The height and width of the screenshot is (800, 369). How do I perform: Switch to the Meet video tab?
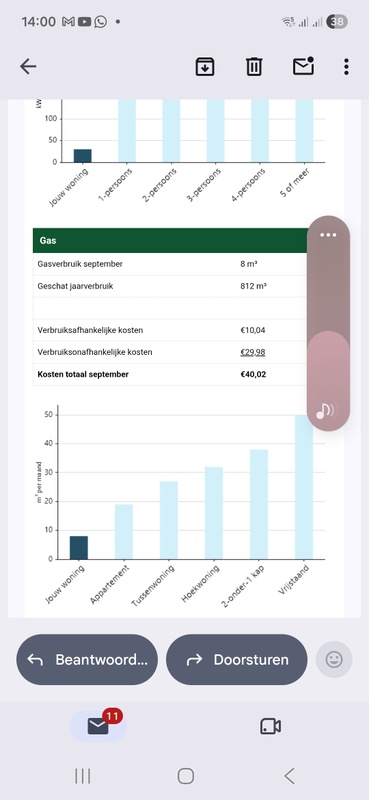(270, 726)
